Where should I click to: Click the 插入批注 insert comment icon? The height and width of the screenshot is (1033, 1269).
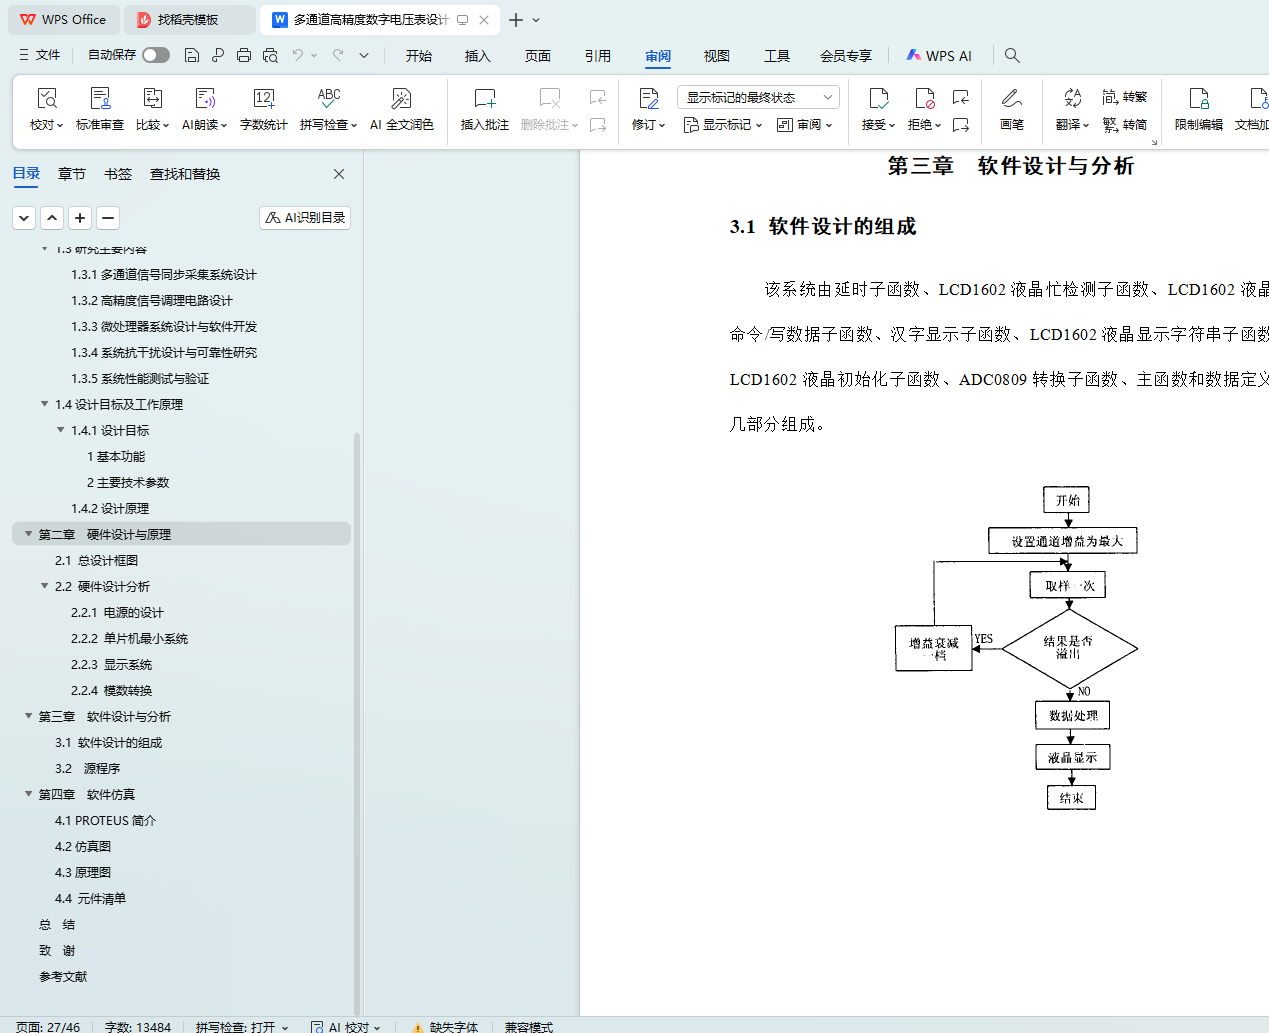click(484, 99)
